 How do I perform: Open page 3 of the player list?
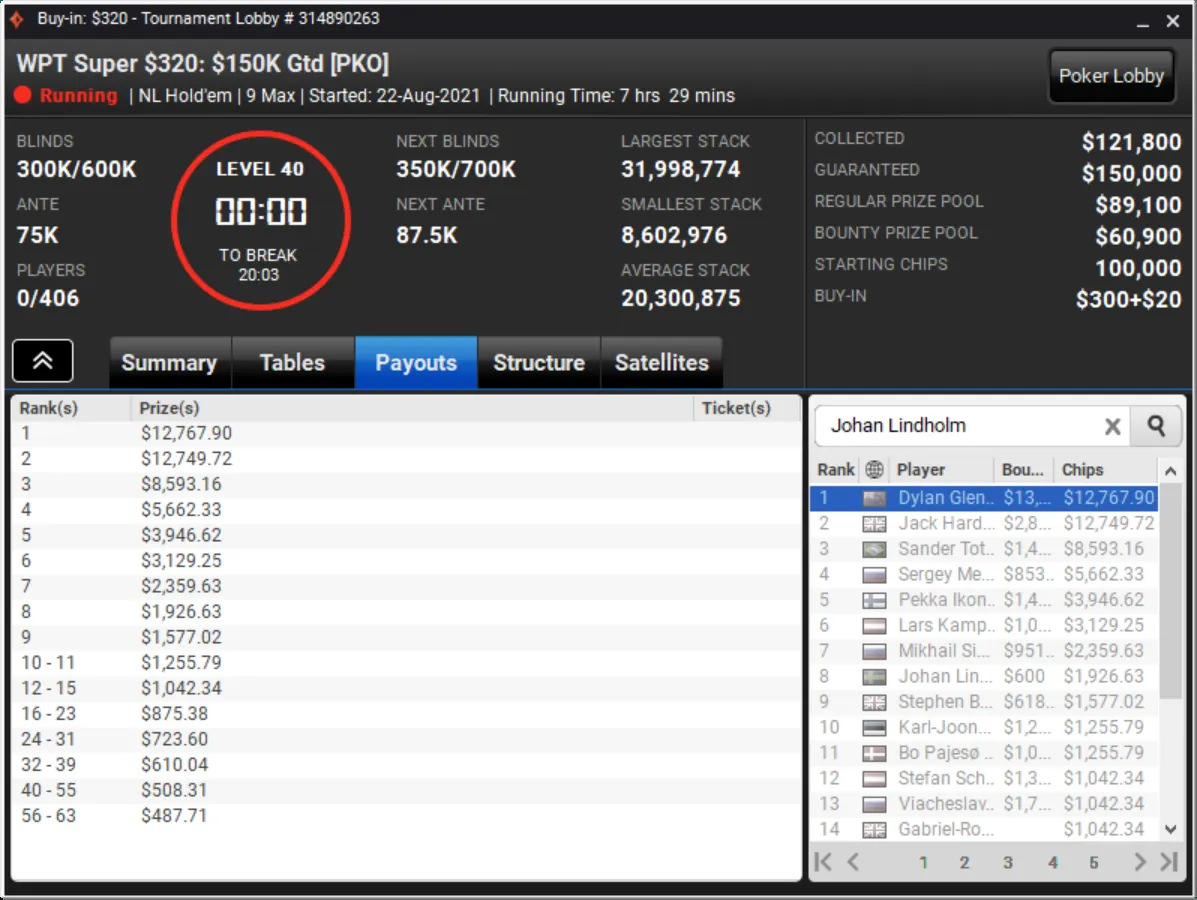[x=1008, y=862]
